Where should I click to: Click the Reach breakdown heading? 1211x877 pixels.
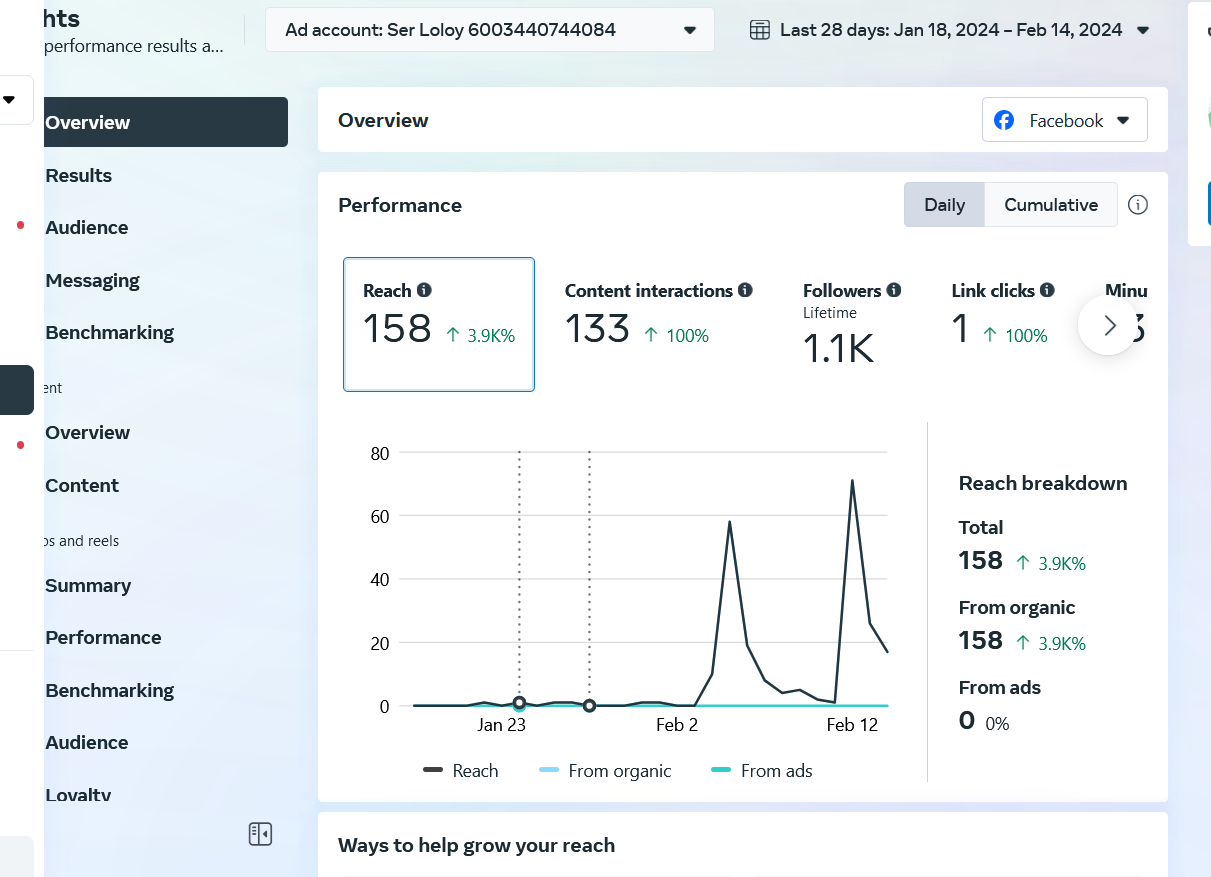(1043, 483)
